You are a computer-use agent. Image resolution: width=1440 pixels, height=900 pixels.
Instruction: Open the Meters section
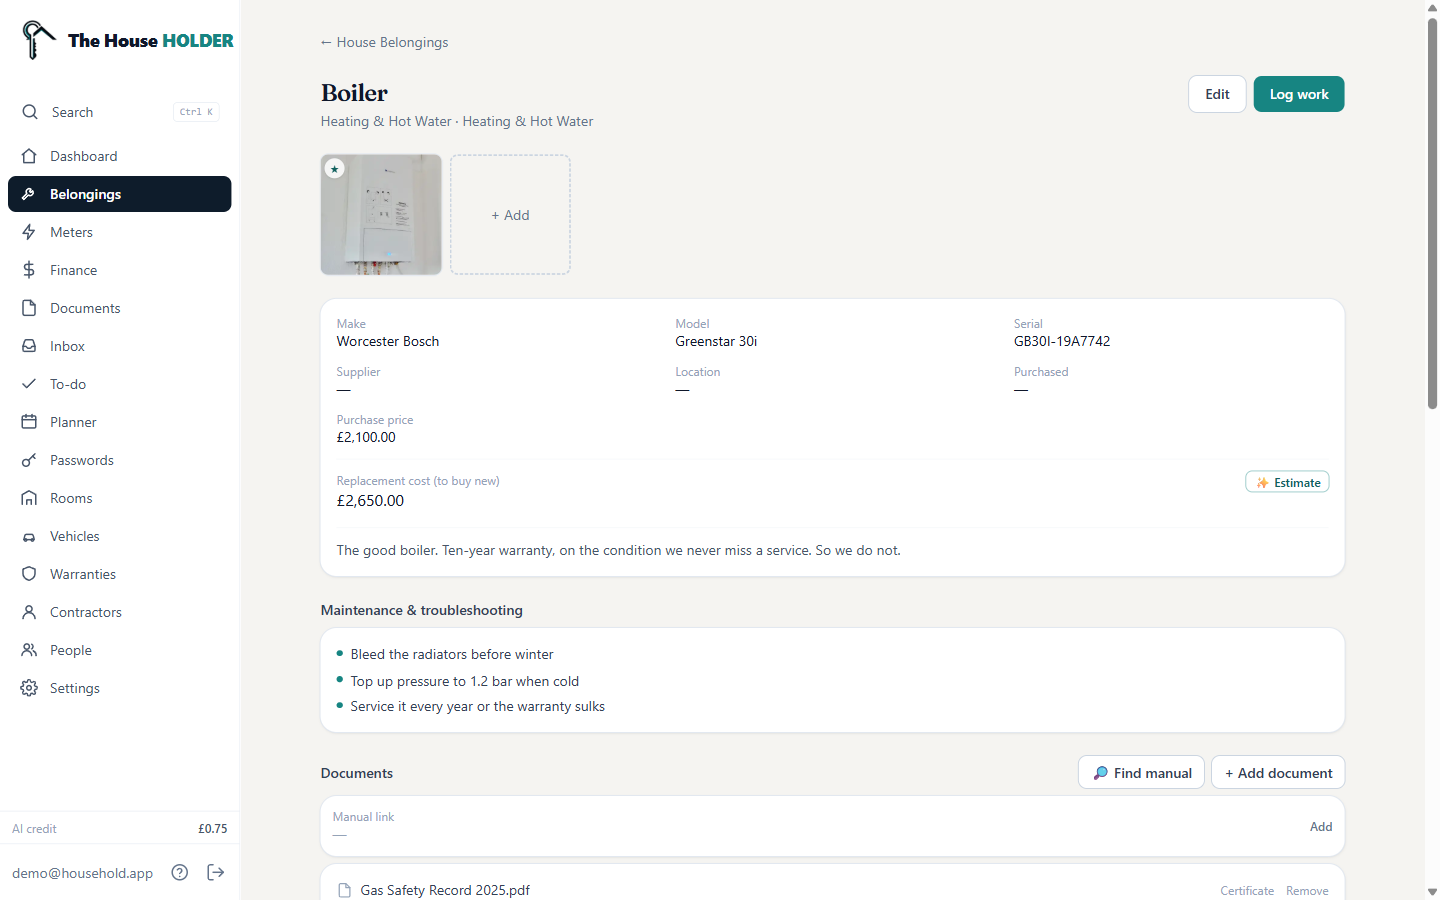click(x=120, y=232)
